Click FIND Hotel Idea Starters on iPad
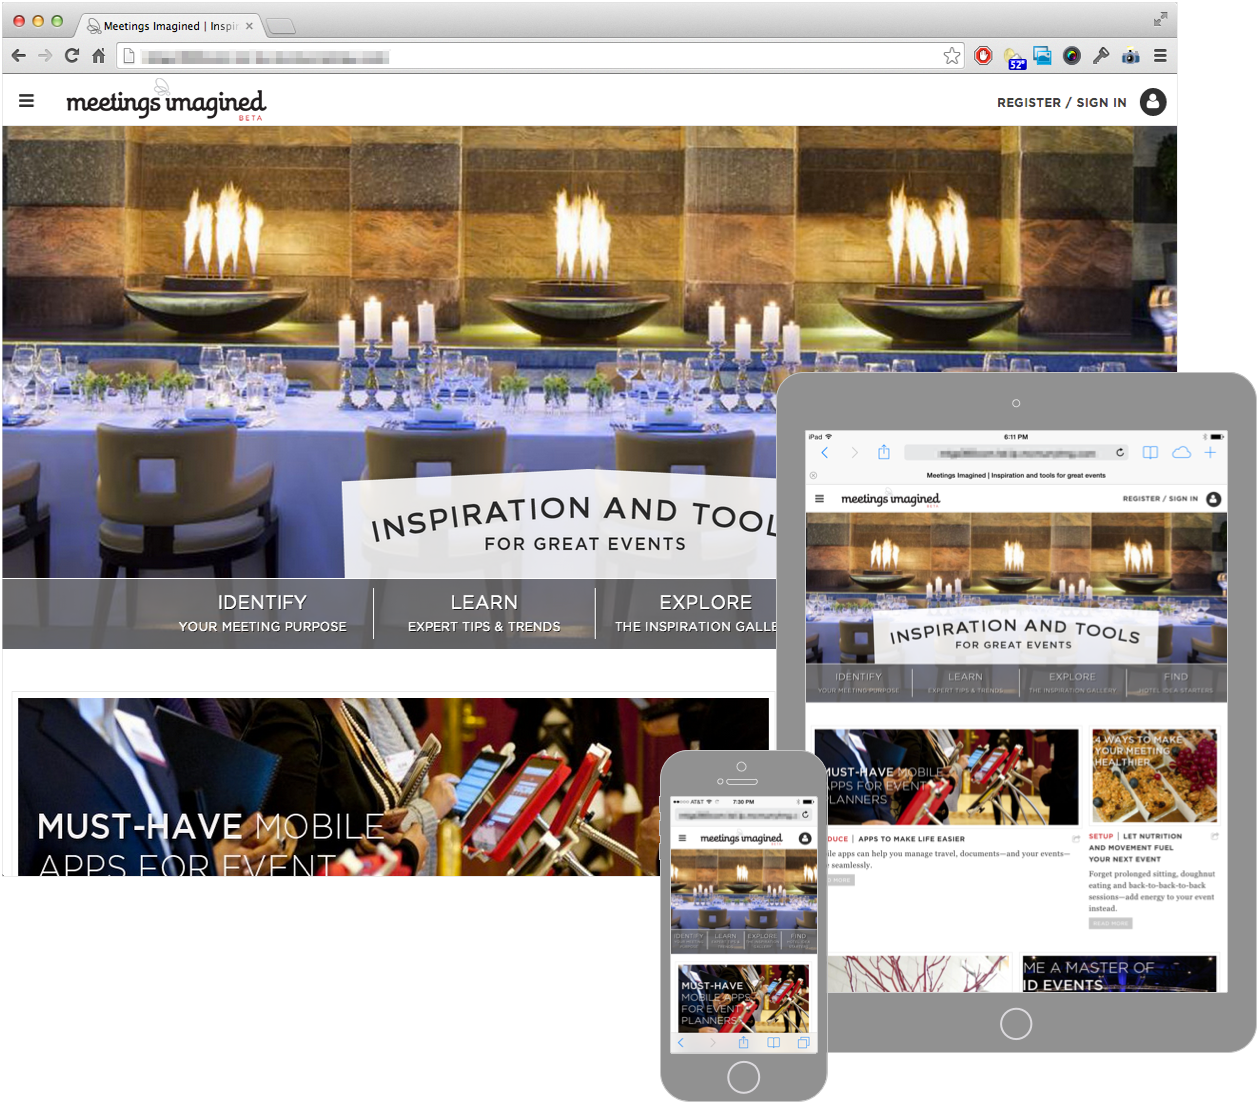Image resolution: width=1259 pixels, height=1103 pixels. [x=1176, y=682]
